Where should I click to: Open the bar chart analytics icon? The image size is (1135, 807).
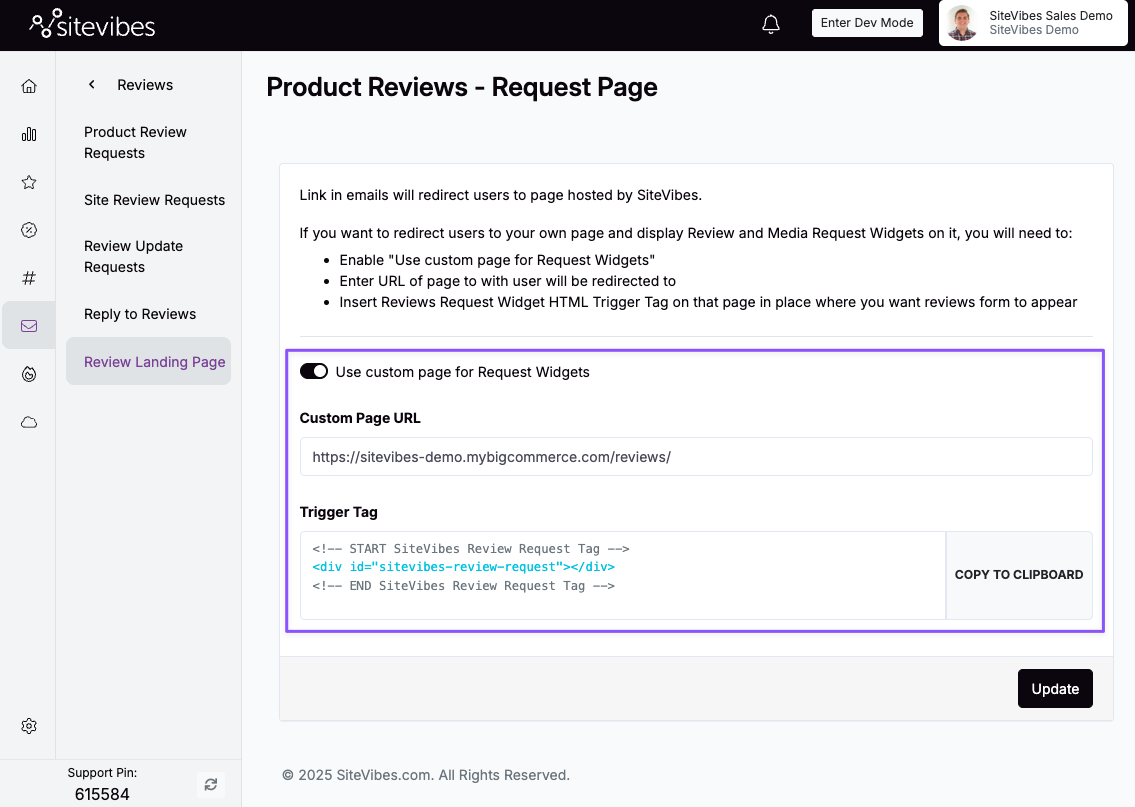click(x=29, y=134)
